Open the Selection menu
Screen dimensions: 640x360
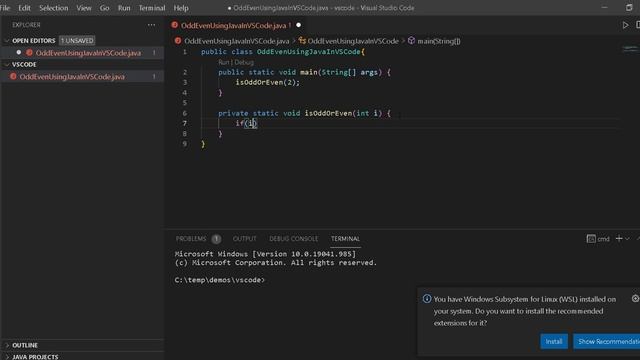pyautogui.click(x=53, y=8)
